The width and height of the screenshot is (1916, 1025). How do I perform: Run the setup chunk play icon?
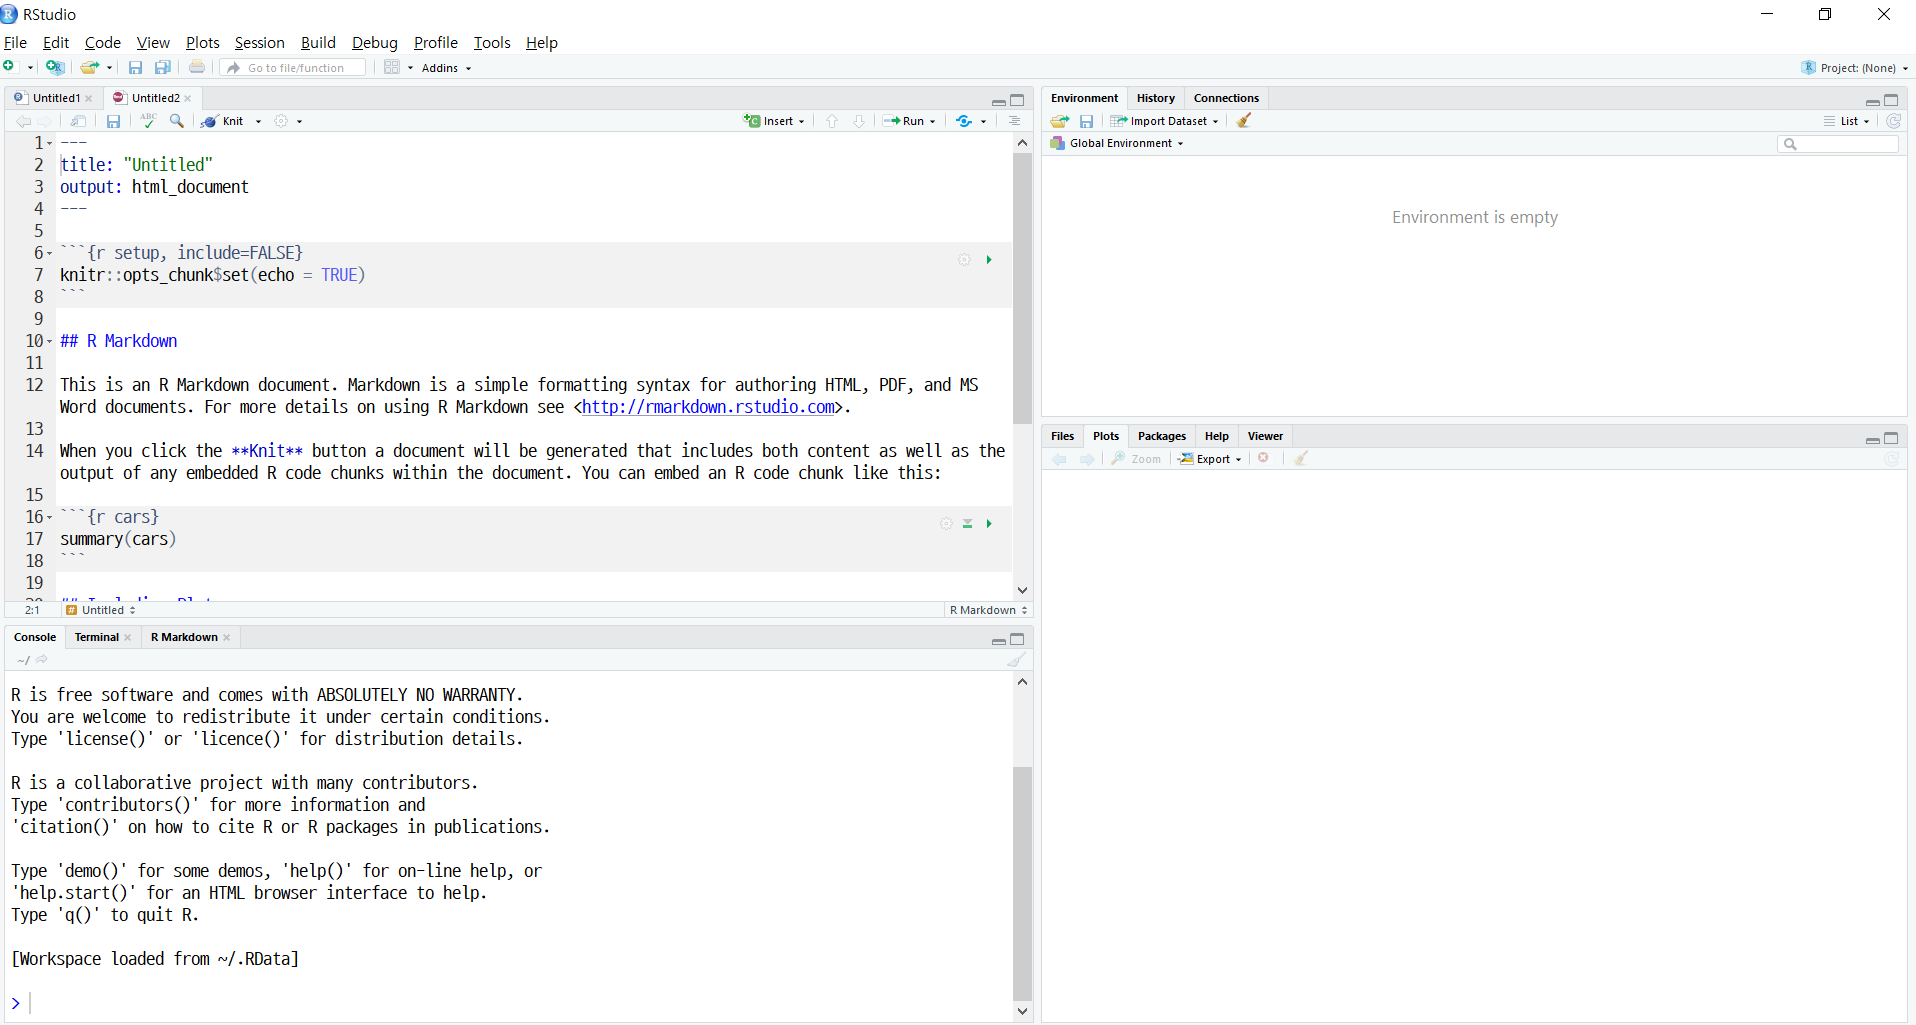point(989,260)
